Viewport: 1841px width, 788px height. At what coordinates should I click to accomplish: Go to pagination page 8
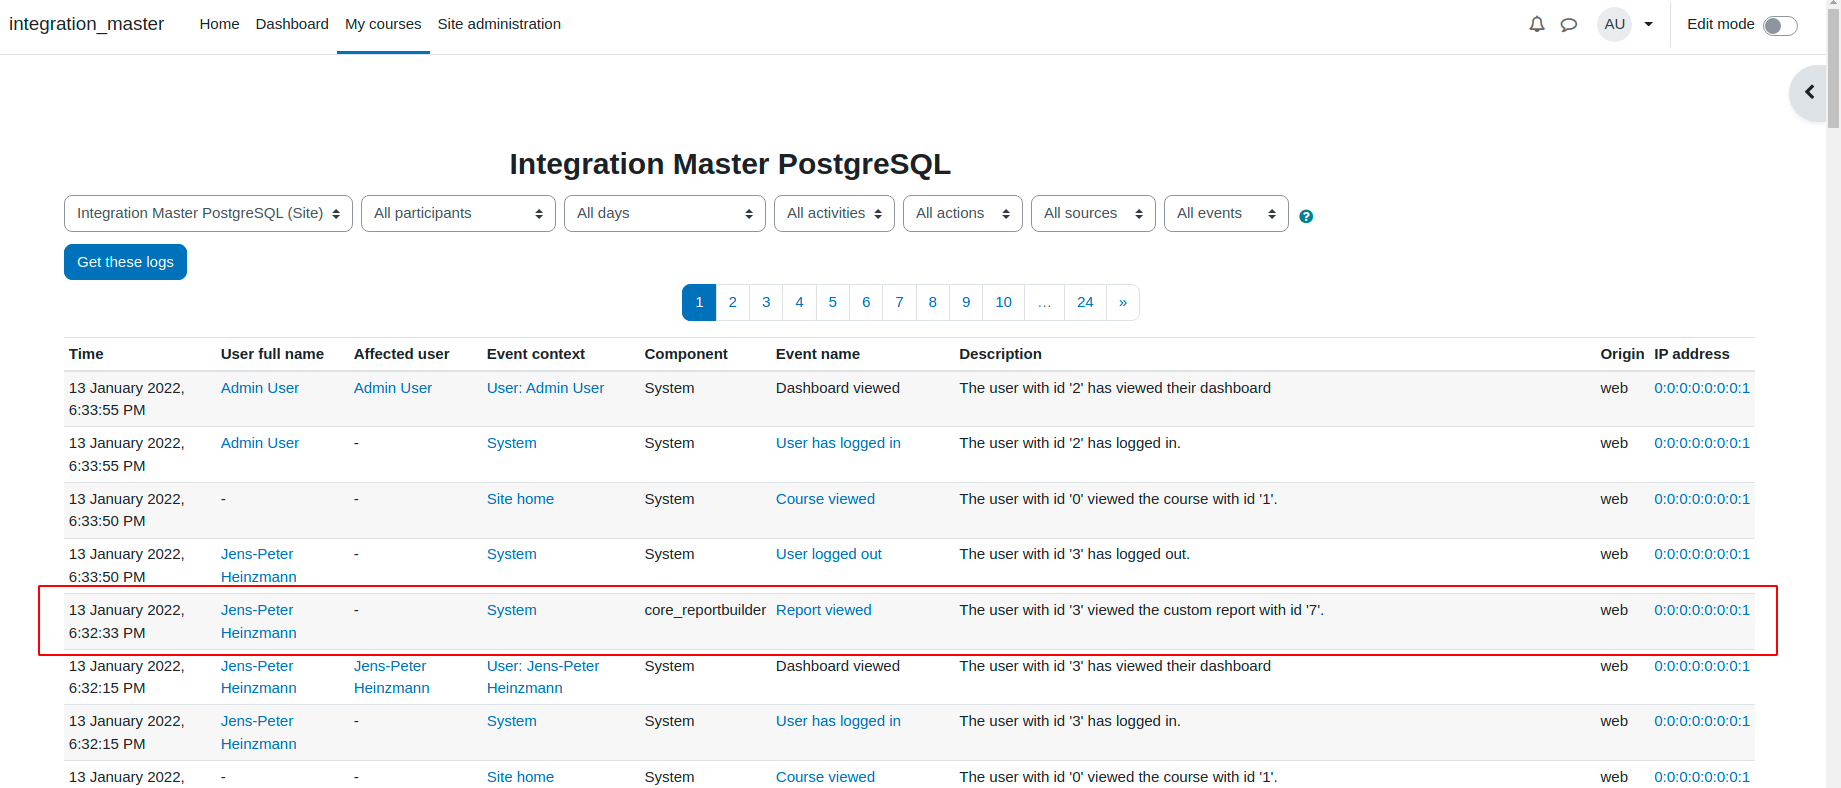point(932,302)
